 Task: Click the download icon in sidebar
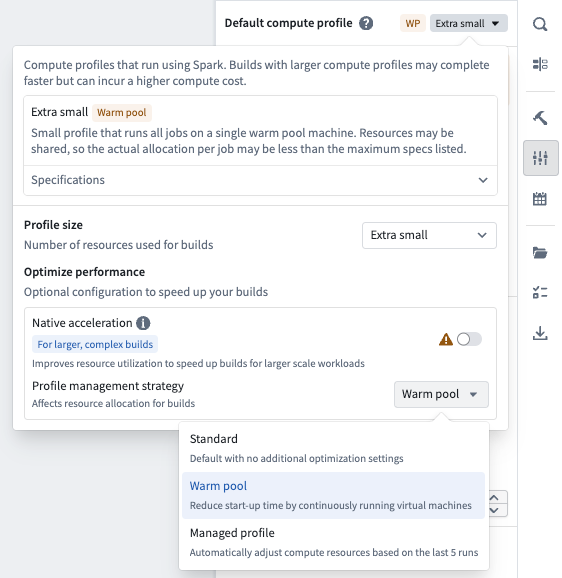click(540, 333)
